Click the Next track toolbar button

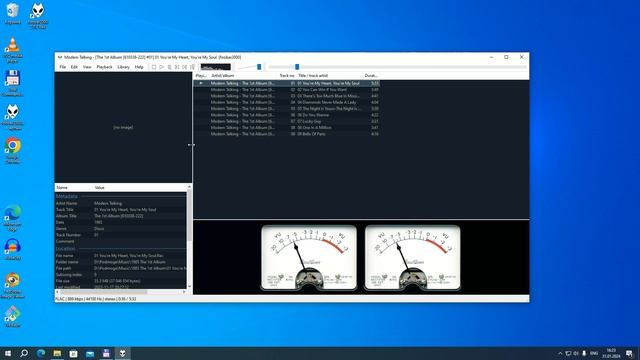pos(184,67)
